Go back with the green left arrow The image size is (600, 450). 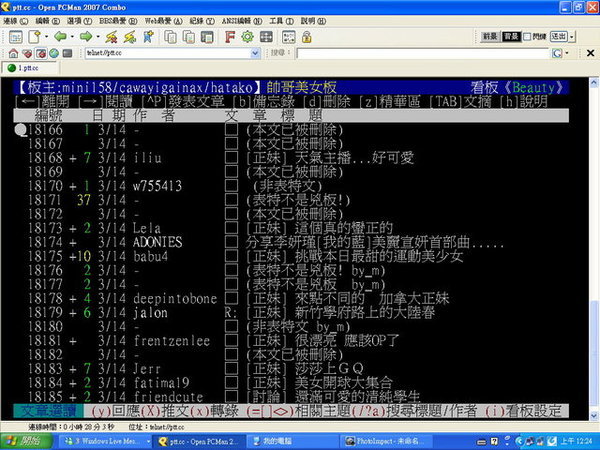pyautogui.click(x=60, y=37)
